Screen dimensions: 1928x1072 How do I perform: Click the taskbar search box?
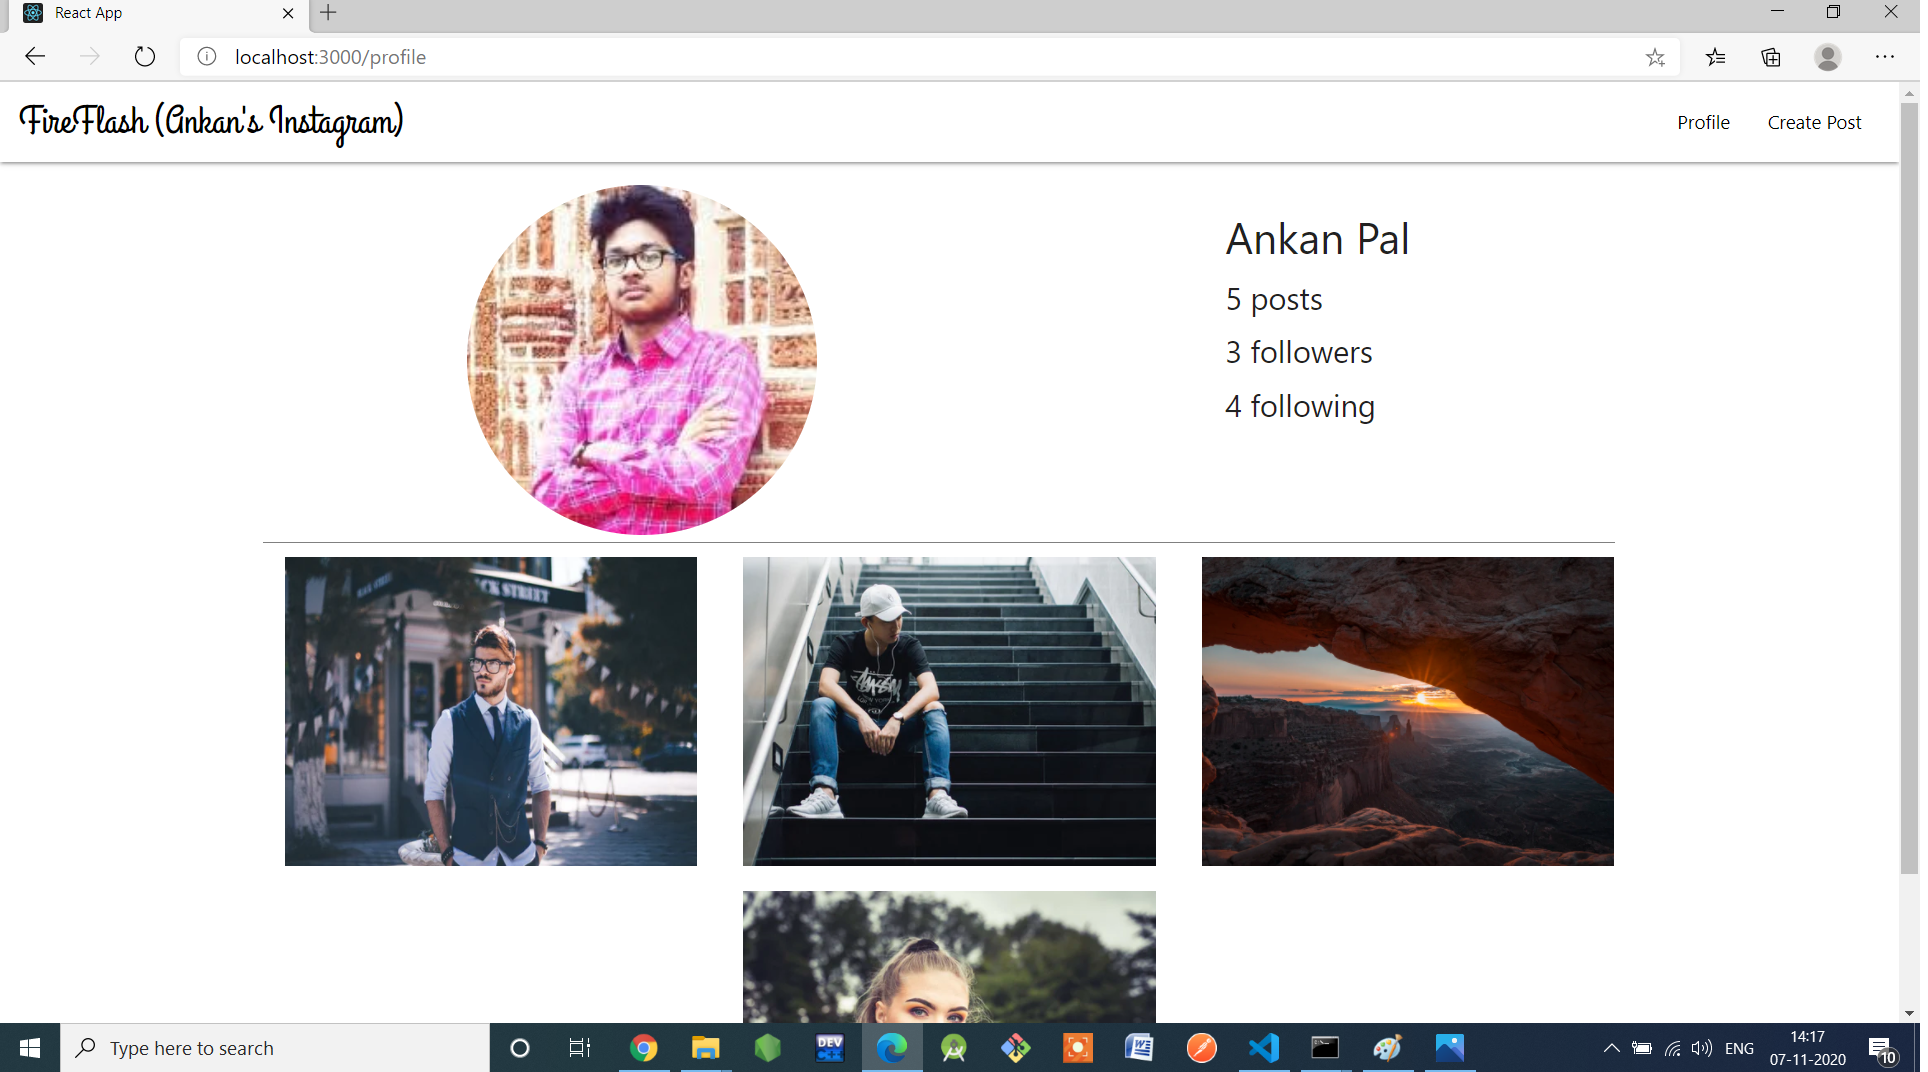coord(275,1048)
